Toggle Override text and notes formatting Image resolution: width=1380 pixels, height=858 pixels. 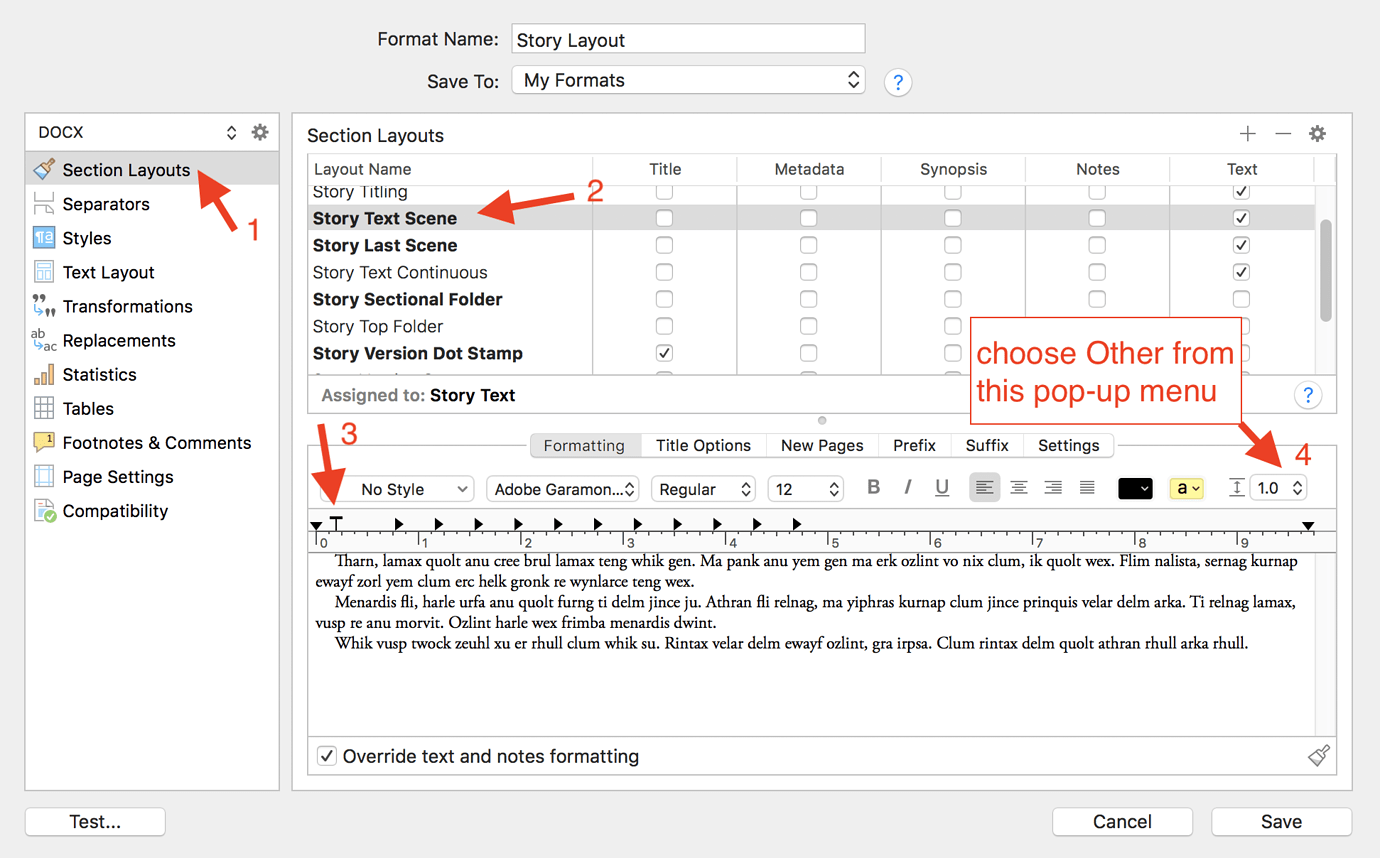pyautogui.click(x=327, y=756)
